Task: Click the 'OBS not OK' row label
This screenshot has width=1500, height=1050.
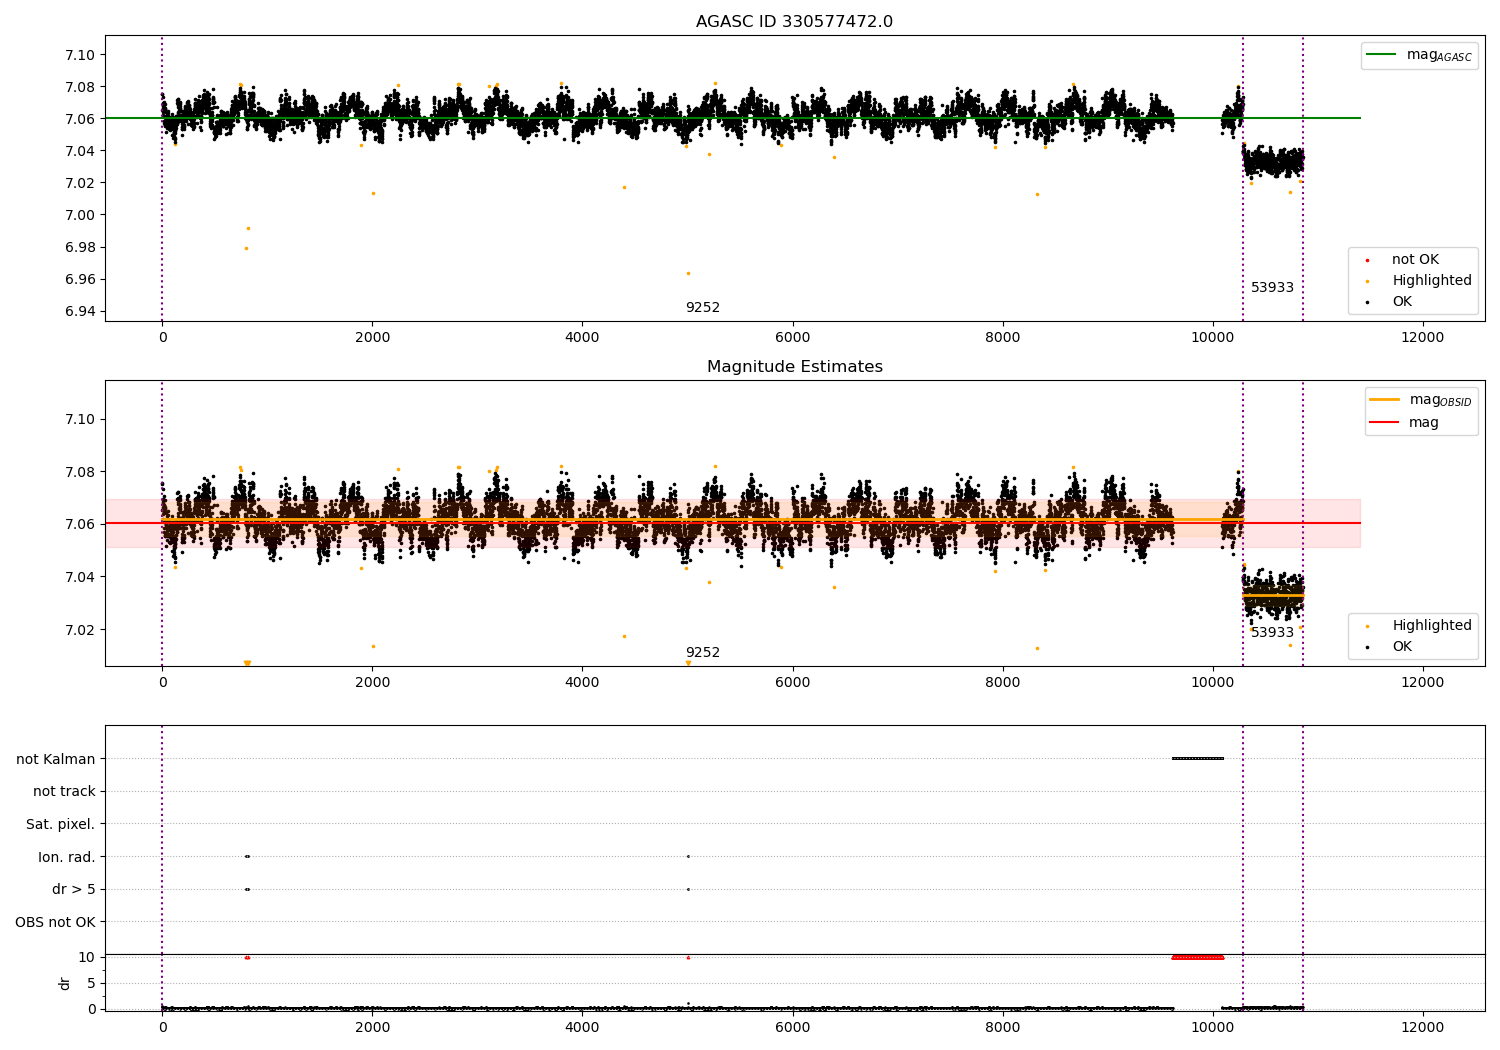Action: [x=56, y=922]
